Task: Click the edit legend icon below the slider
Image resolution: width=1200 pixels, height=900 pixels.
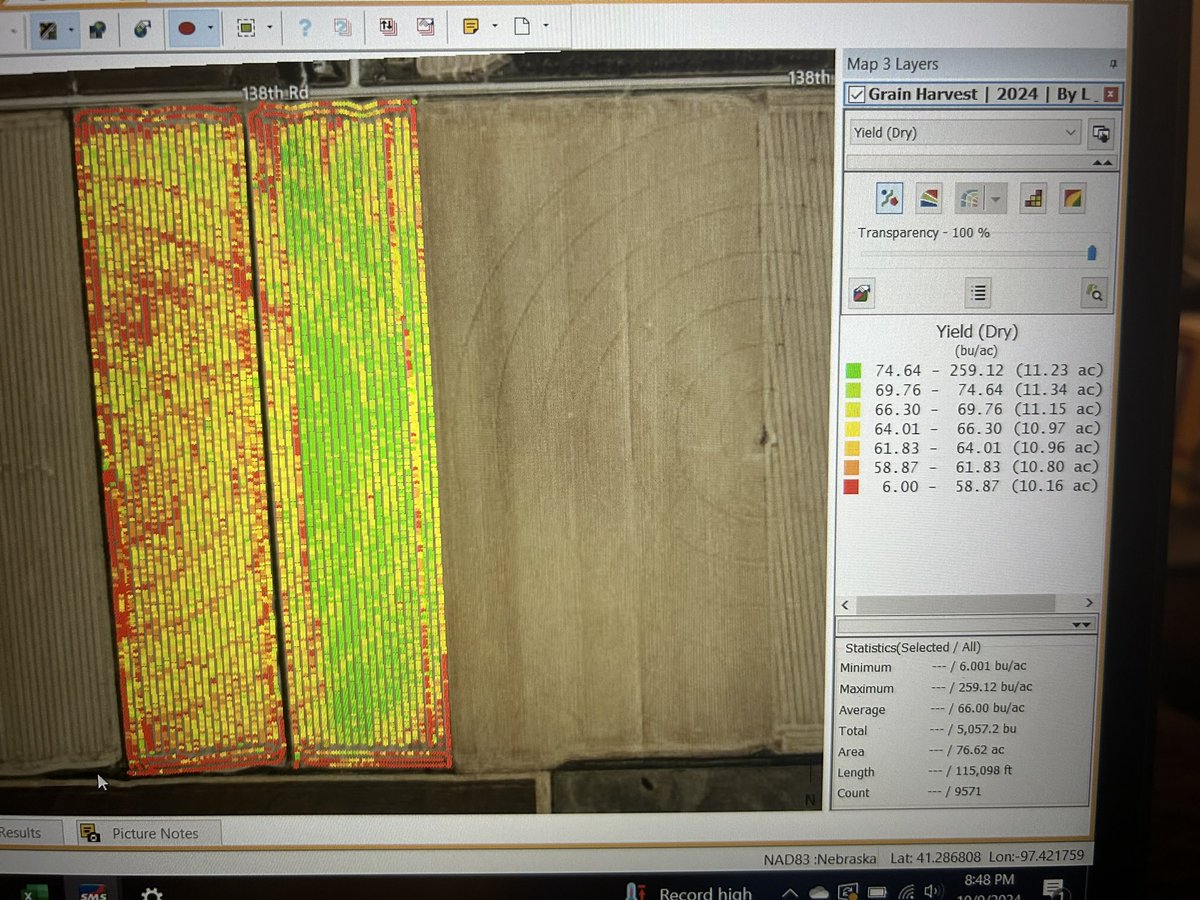Action: point(861,291)
